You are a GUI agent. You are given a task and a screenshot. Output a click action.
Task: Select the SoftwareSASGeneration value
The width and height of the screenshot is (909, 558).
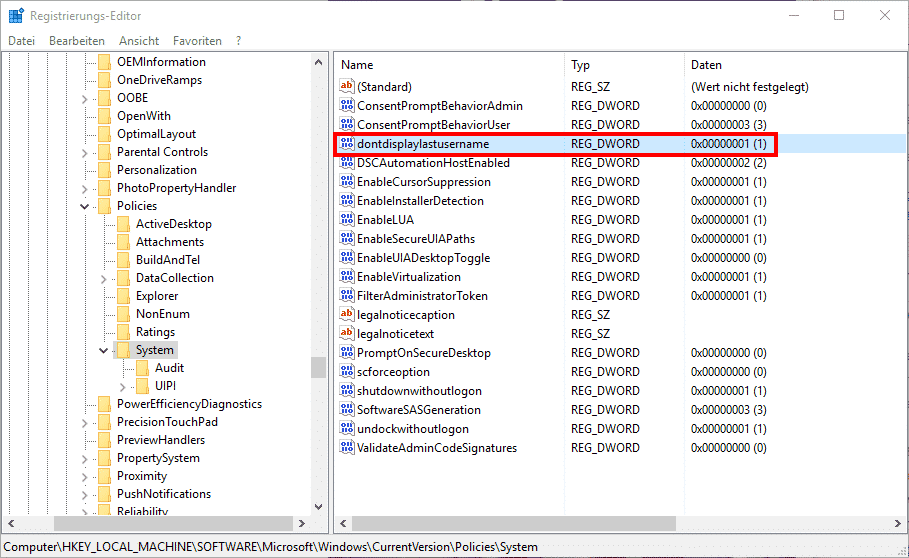pyautogui.click(x=419, y=410)
